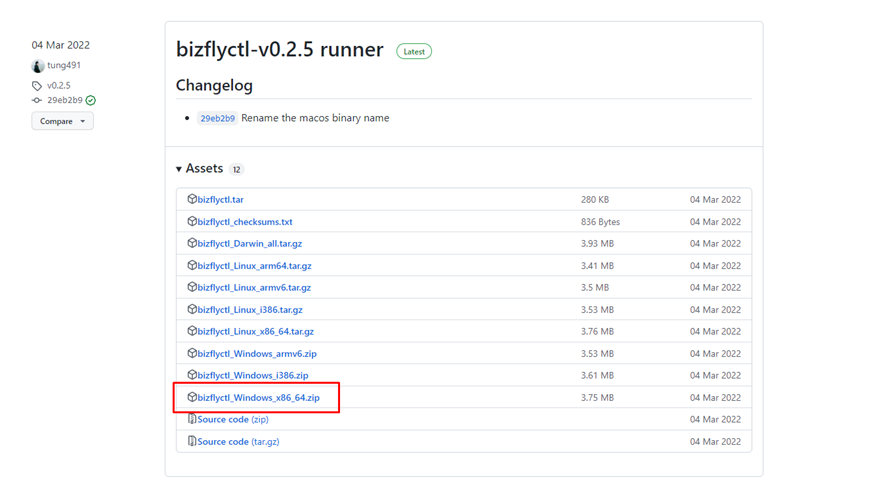876x492 pixels.
Task: Download bizflyctl_Linux_arm64.tar.gz
Action: 254,266
